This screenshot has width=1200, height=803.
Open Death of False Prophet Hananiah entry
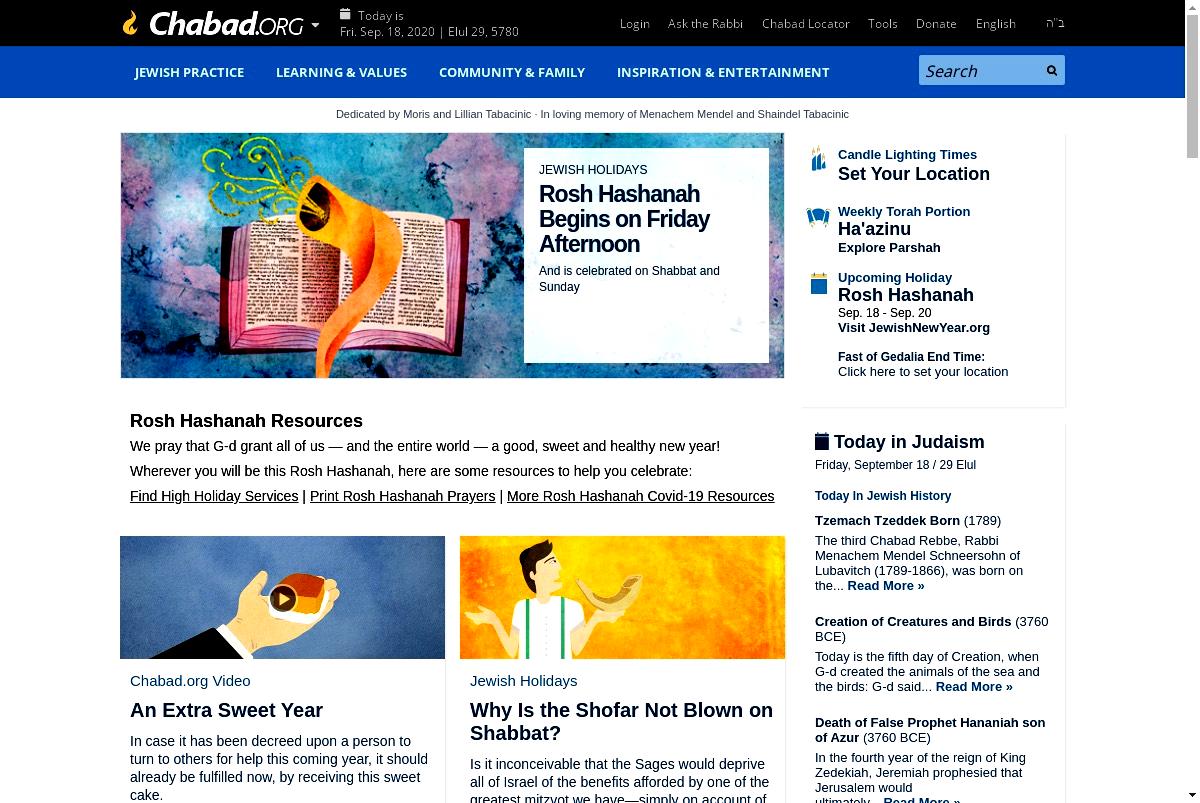tap(930, 730)
